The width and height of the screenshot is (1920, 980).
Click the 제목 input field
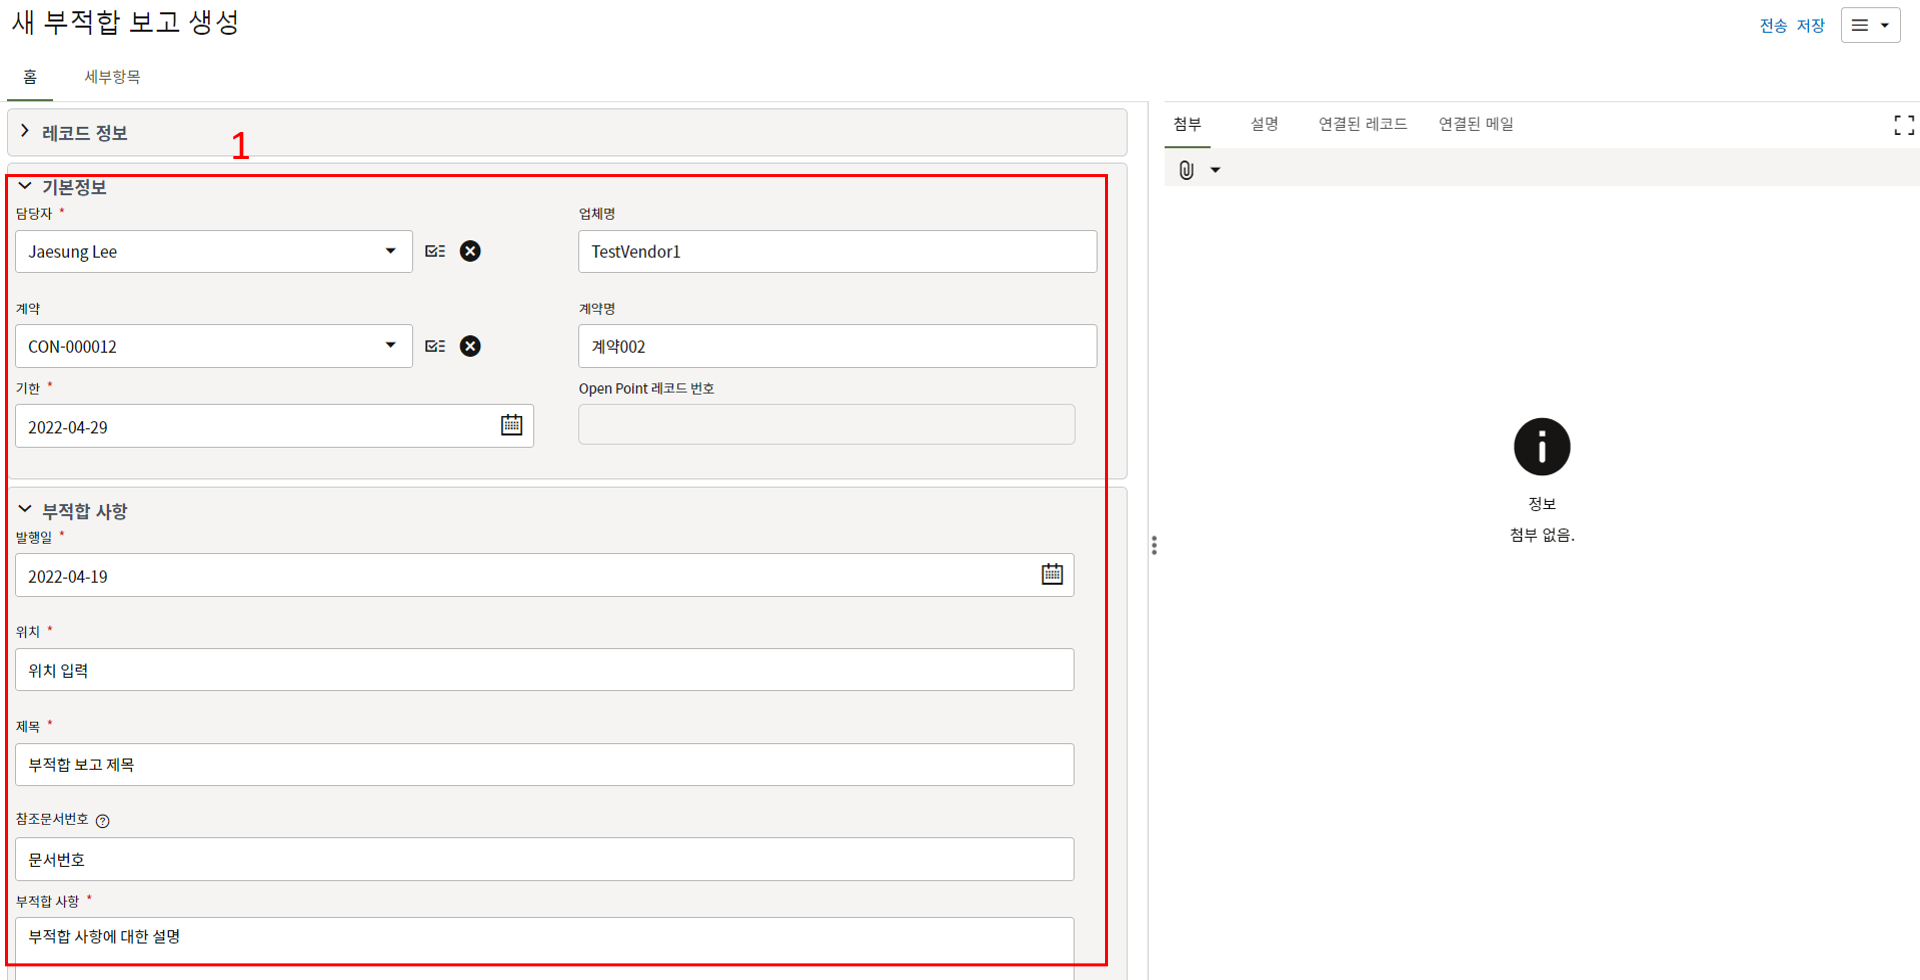544,765
